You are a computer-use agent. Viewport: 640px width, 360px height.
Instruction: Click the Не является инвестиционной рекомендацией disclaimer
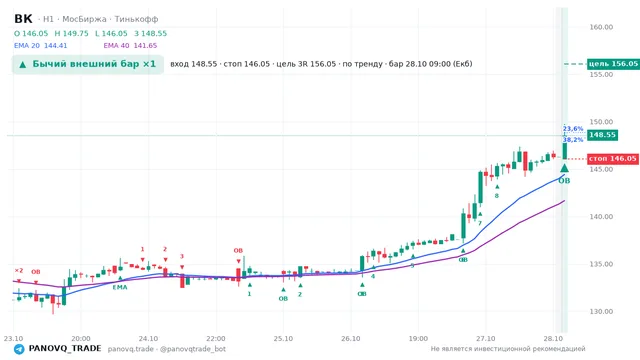(508, 349)
